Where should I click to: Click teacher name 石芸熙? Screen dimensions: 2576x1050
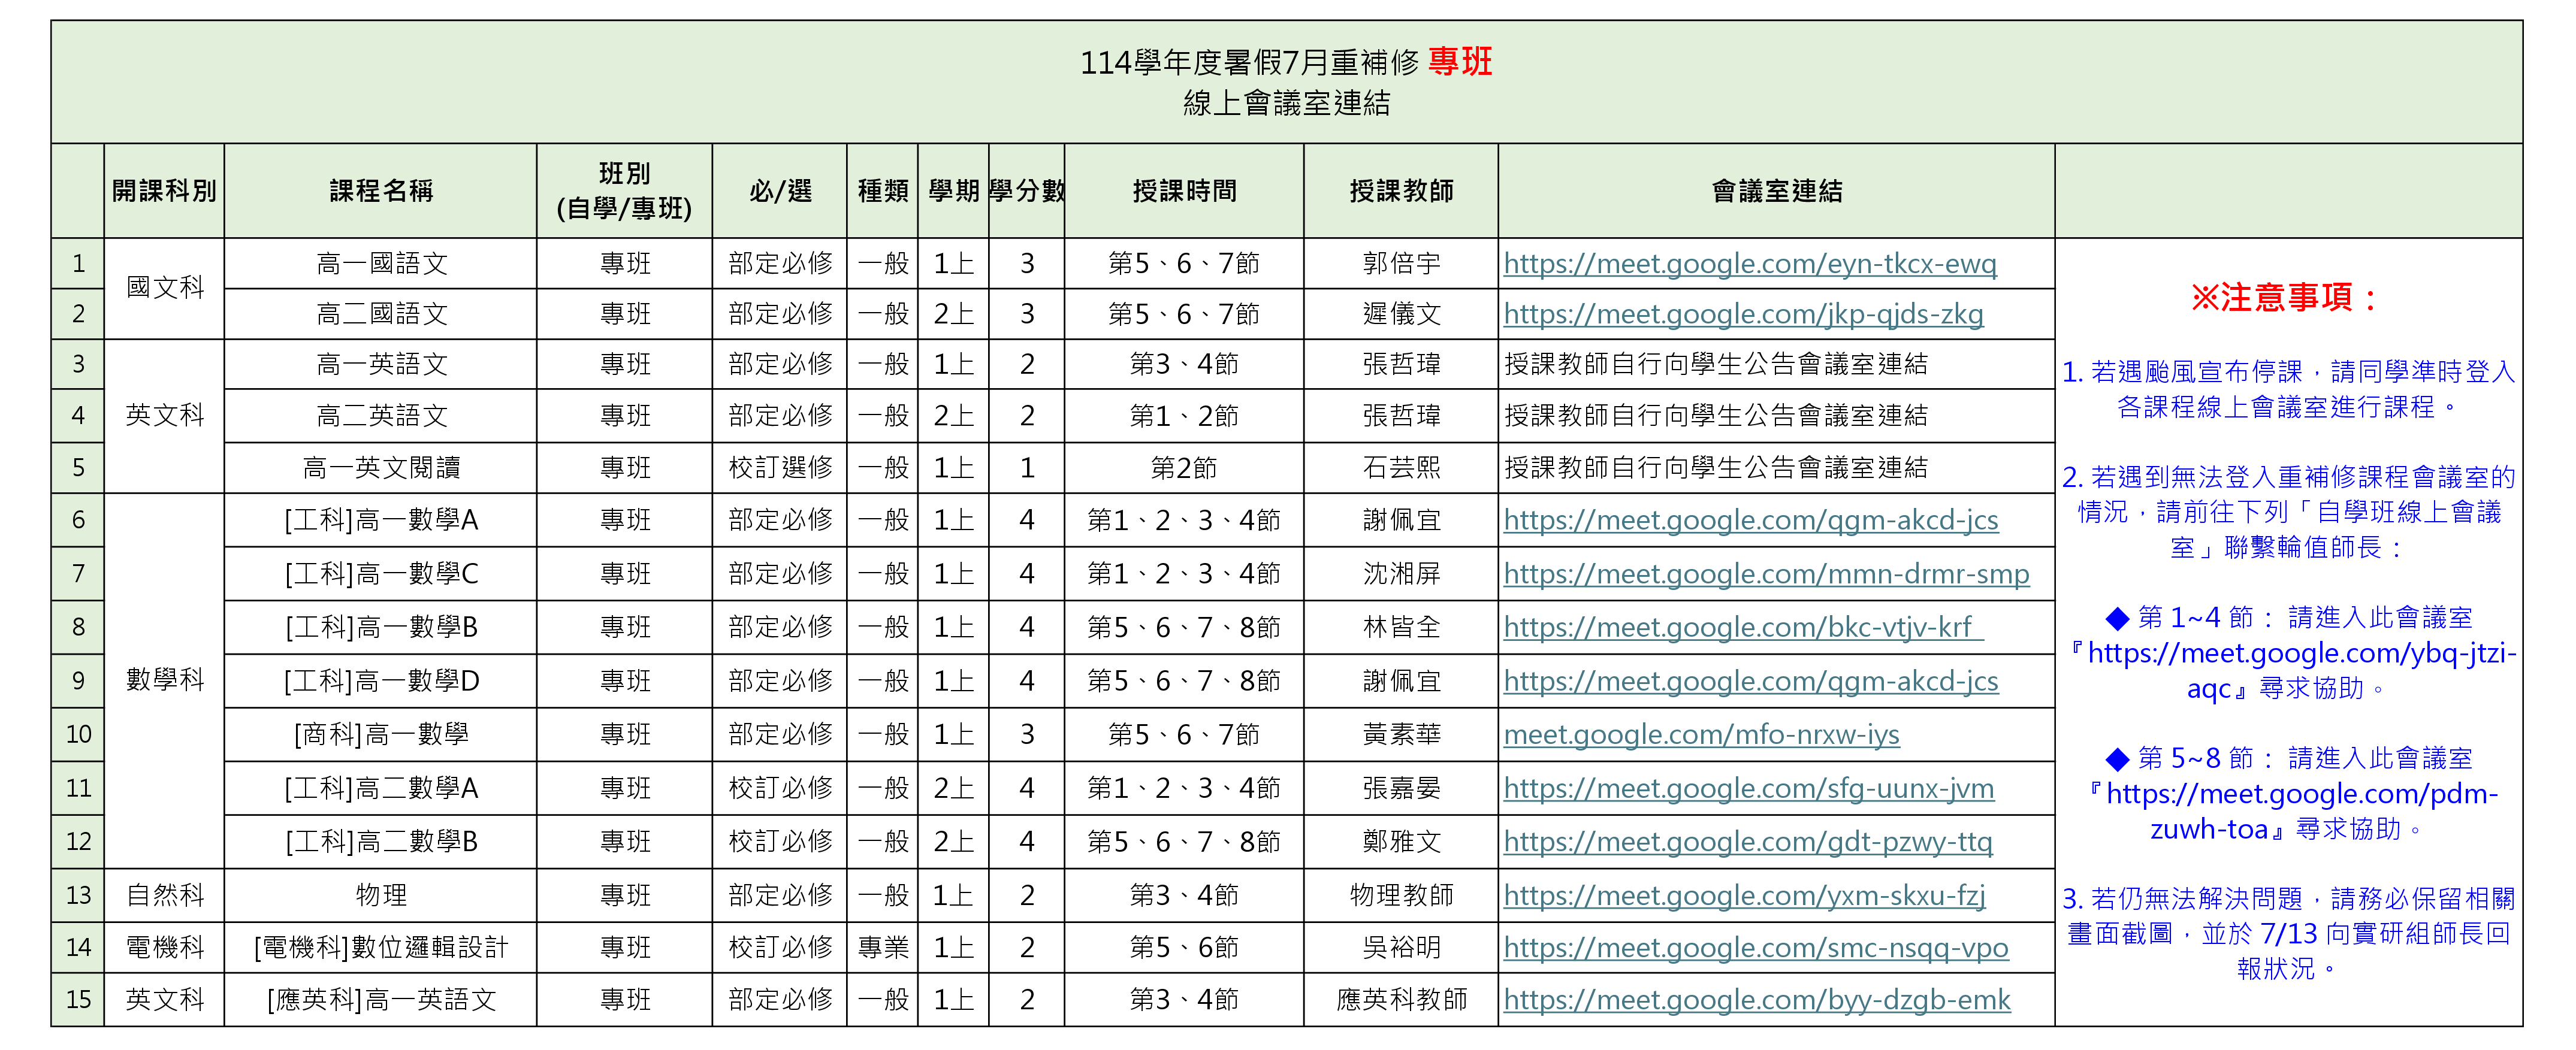[1401, 468]
